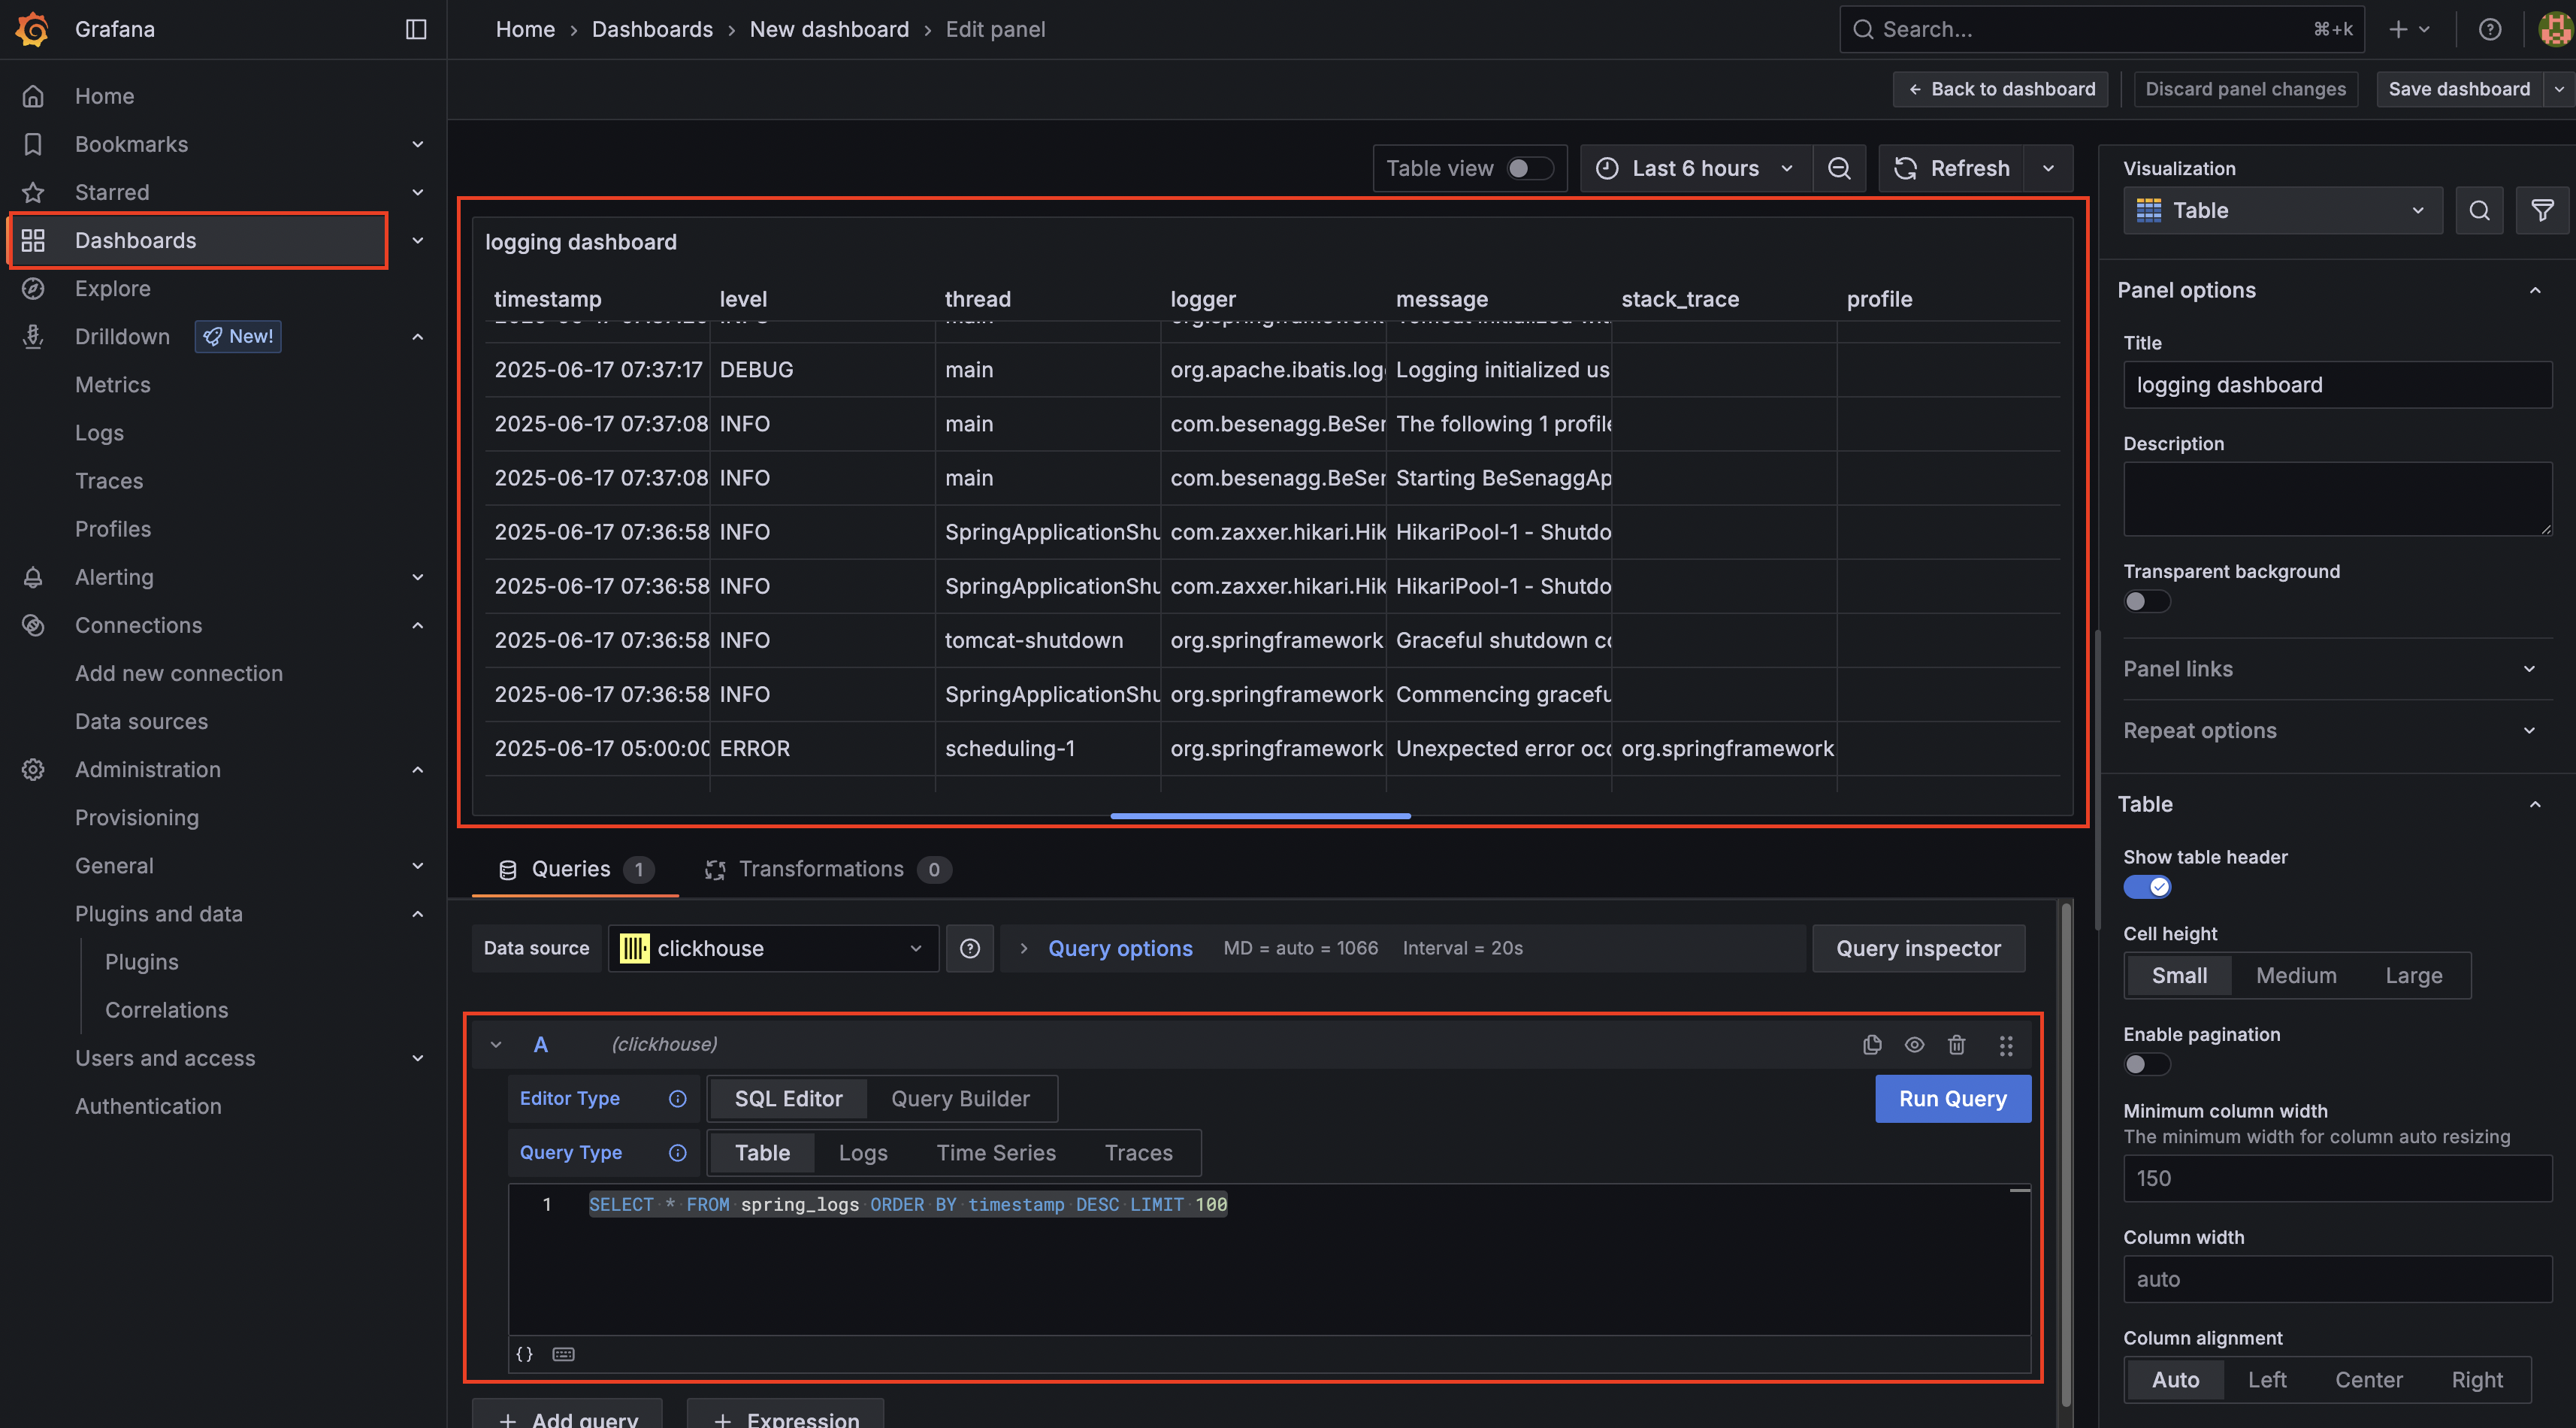
Task: Click the Grafana logo icon
Action: pyautogui.click(x=32, y=29)
